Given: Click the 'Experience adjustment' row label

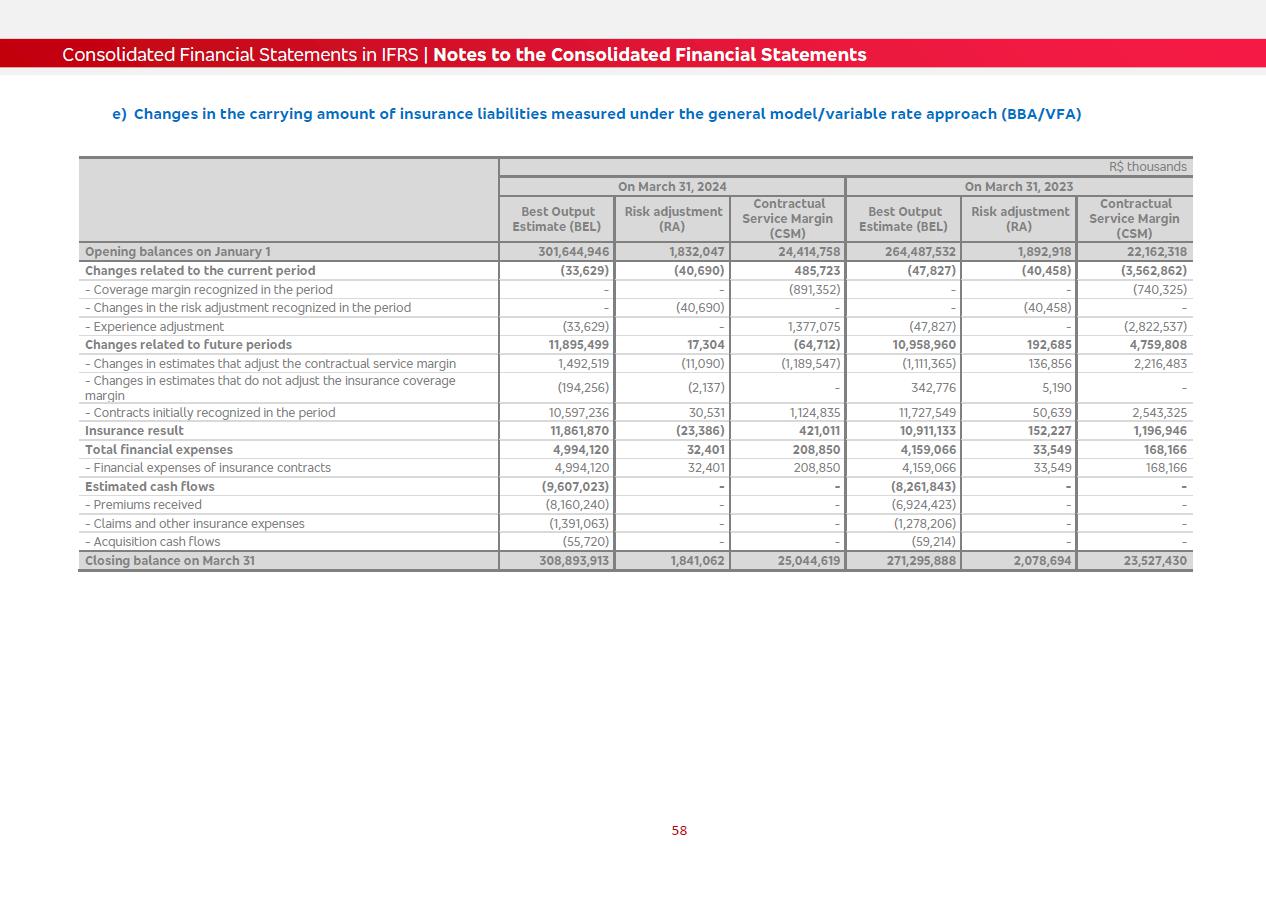Looking at the screenshot, I should pyautogui.click(x=158, y=327).
